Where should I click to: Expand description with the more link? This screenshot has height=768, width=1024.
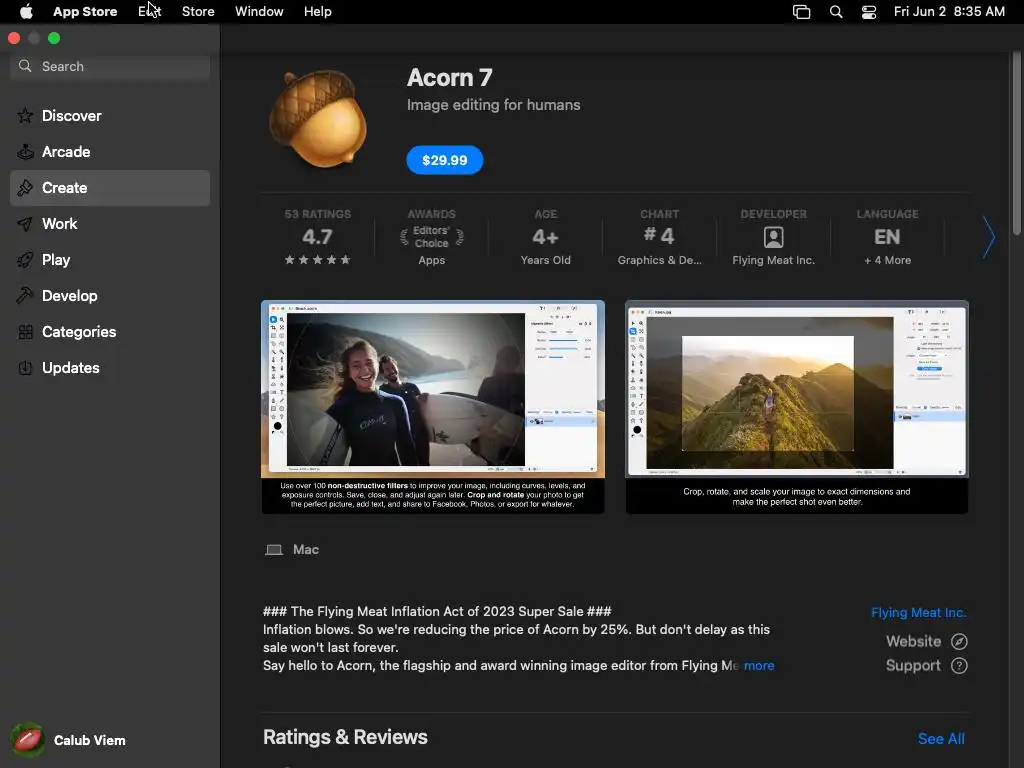[759, 665]
